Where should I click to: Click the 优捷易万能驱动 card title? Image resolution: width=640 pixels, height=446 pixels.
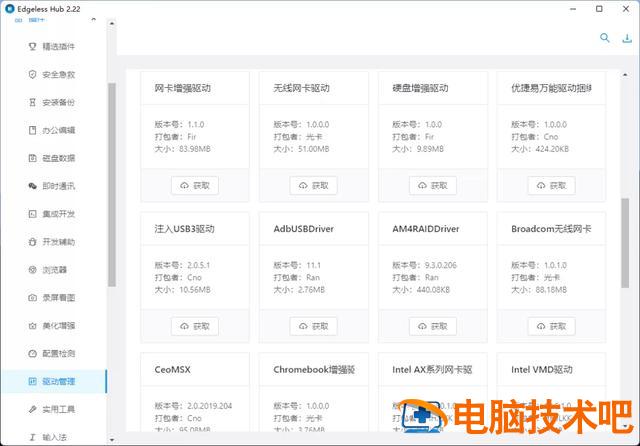pyautogui.click(x=551, y=88)
